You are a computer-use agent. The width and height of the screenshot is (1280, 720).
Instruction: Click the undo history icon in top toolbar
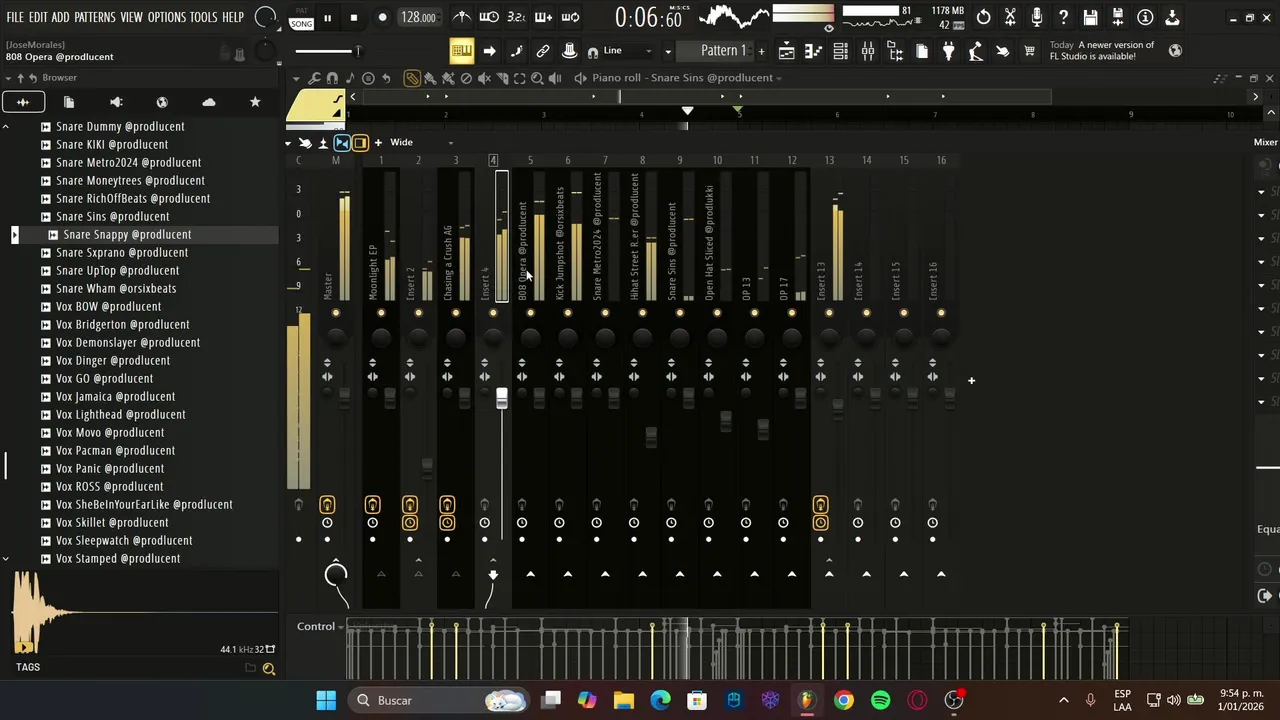tap(984, 17)
